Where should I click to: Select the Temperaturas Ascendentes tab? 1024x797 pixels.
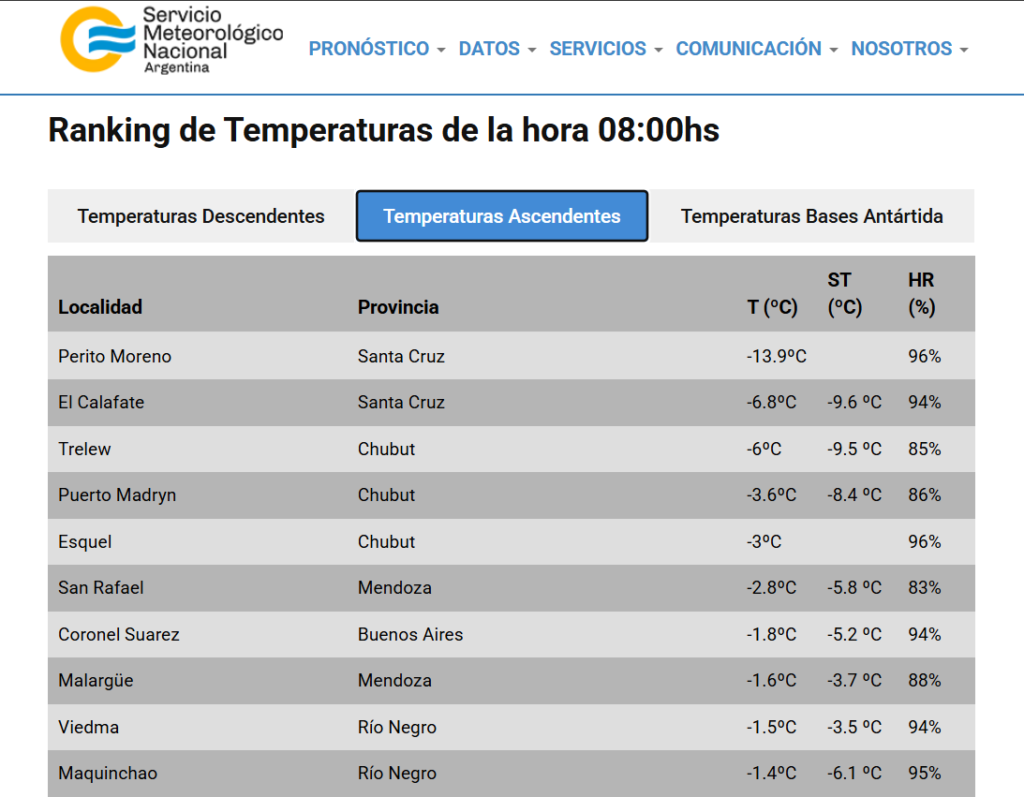click(502, 216)
